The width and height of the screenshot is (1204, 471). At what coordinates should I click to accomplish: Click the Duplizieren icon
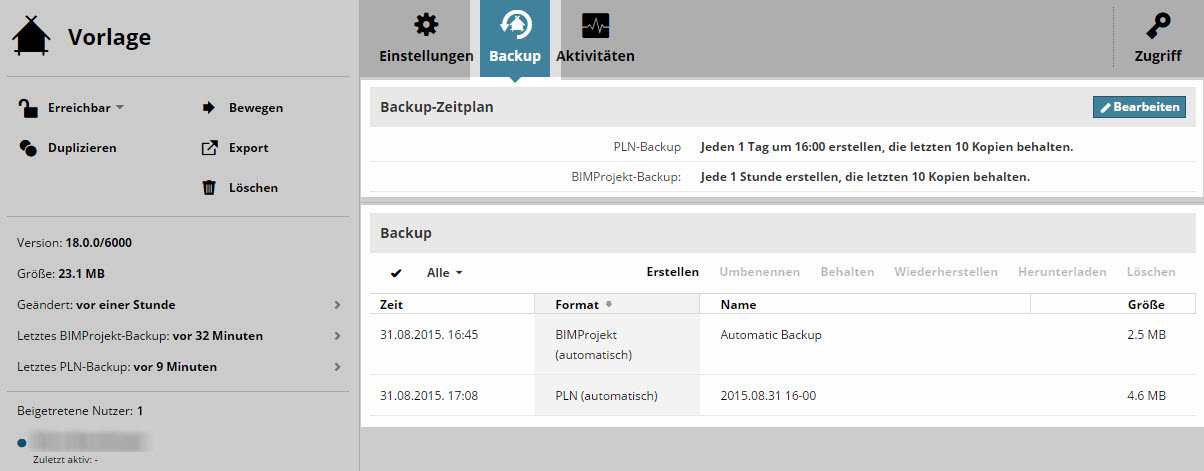[28, 147]
